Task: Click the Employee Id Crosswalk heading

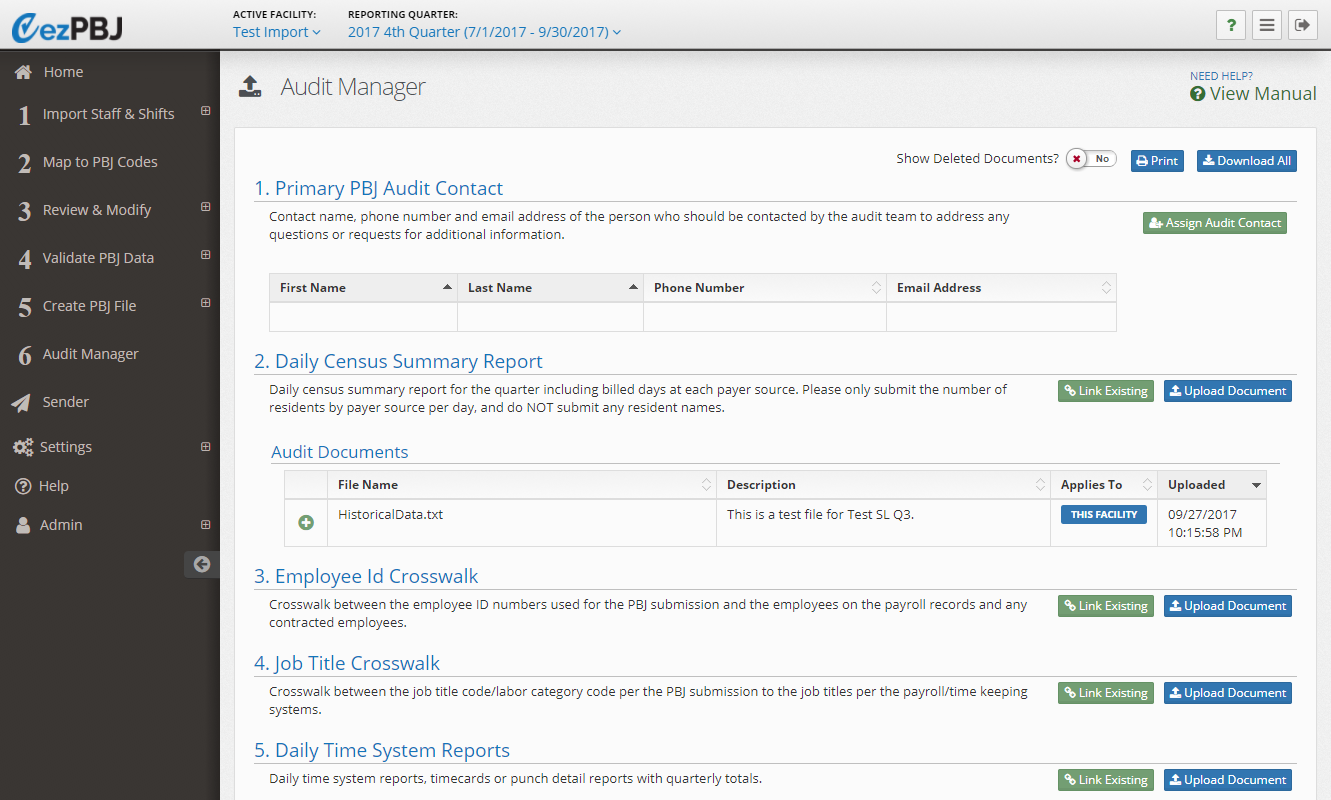Action: (x=366, y=577)
